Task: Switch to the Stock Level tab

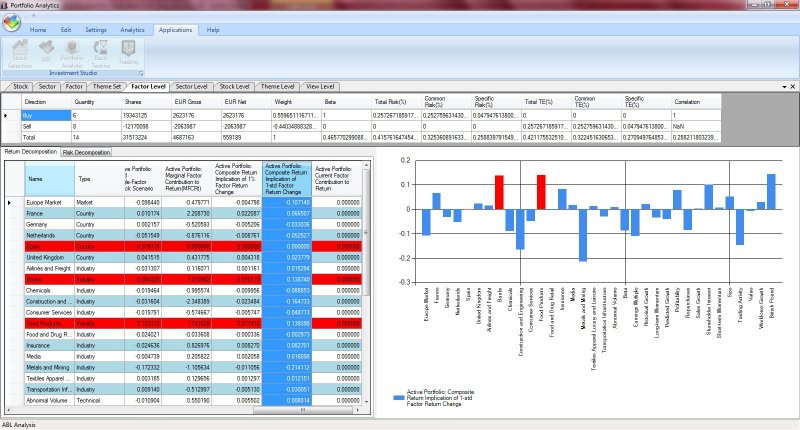Action: 234,87
